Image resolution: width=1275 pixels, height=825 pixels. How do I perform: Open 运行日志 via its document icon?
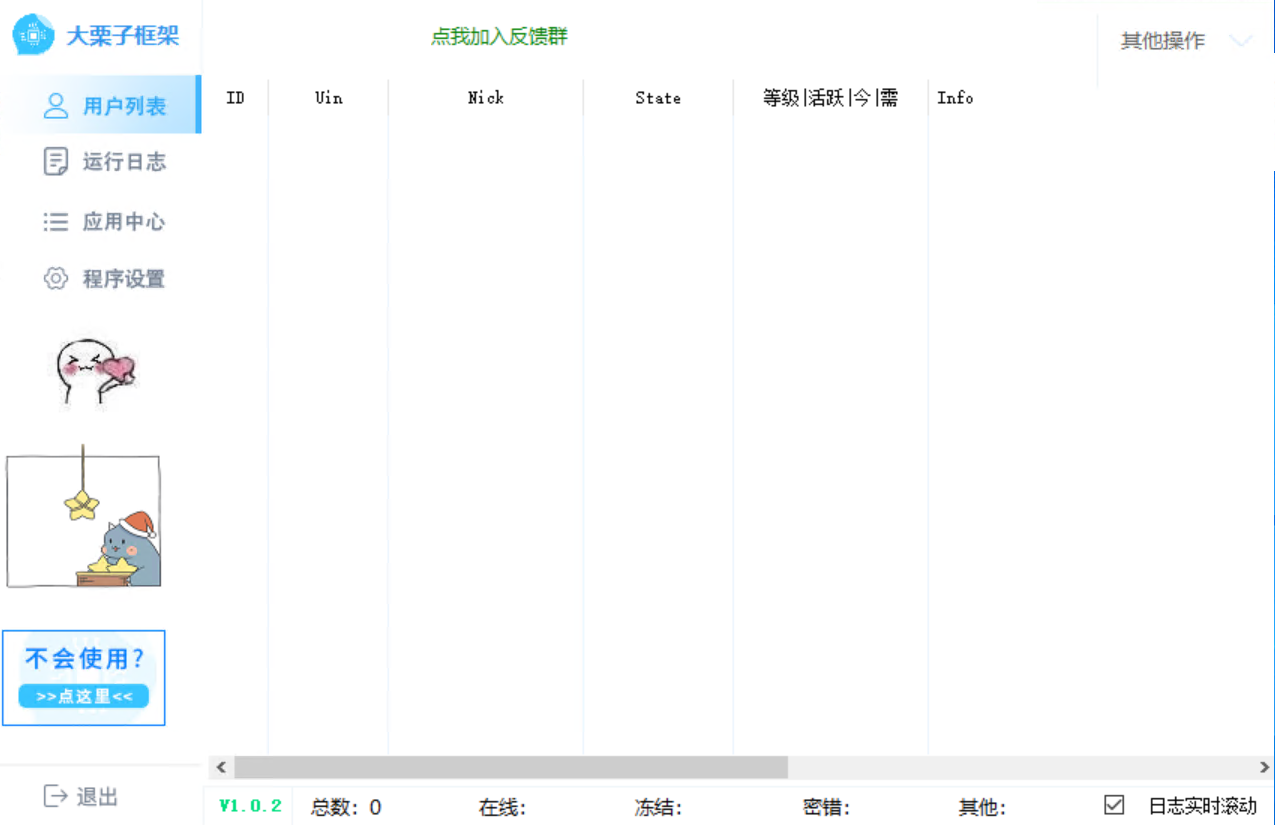point(57,162)
